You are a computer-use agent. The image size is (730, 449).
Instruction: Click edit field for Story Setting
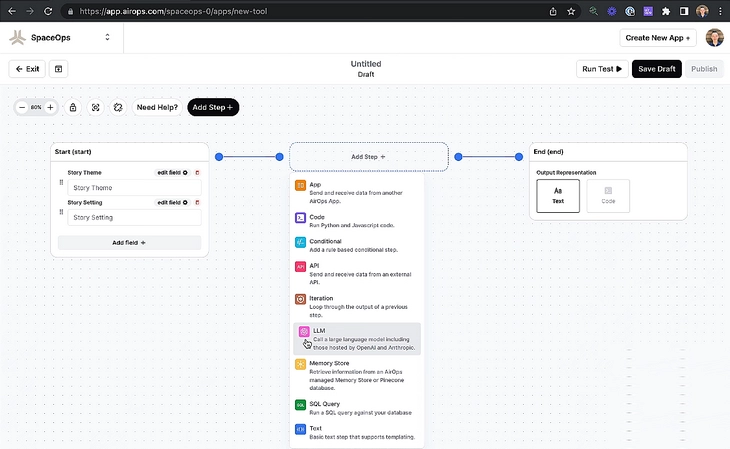click(172, 202)
